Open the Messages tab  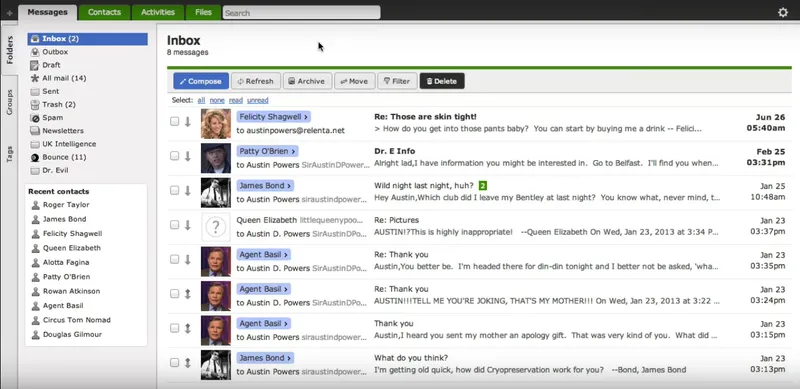click(47, 12)
